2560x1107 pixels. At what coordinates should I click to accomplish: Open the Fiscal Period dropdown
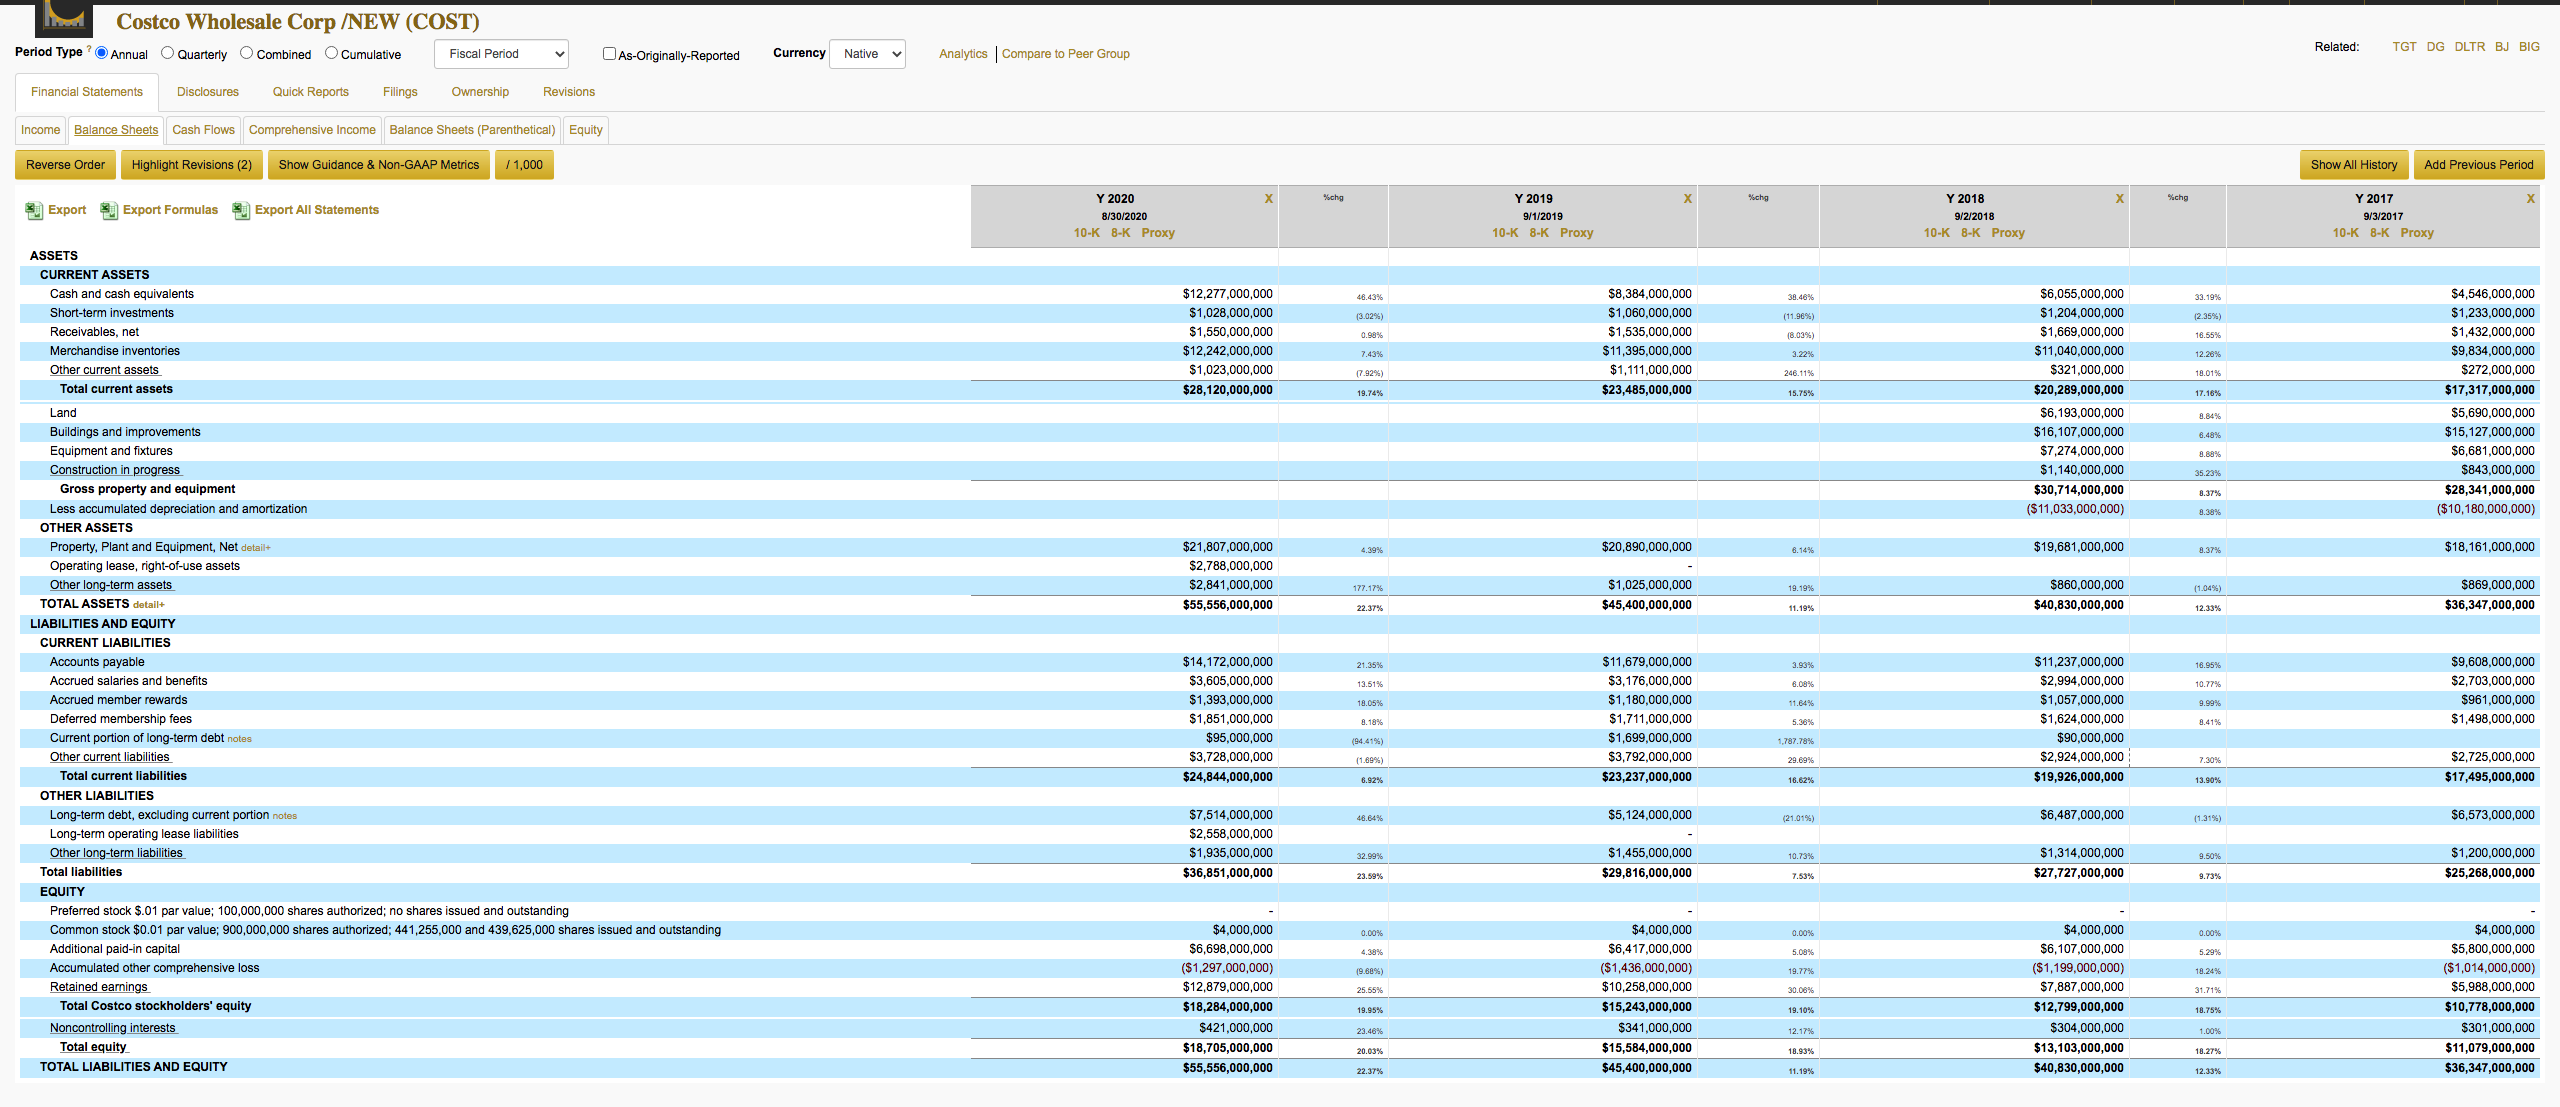[501, 54]
